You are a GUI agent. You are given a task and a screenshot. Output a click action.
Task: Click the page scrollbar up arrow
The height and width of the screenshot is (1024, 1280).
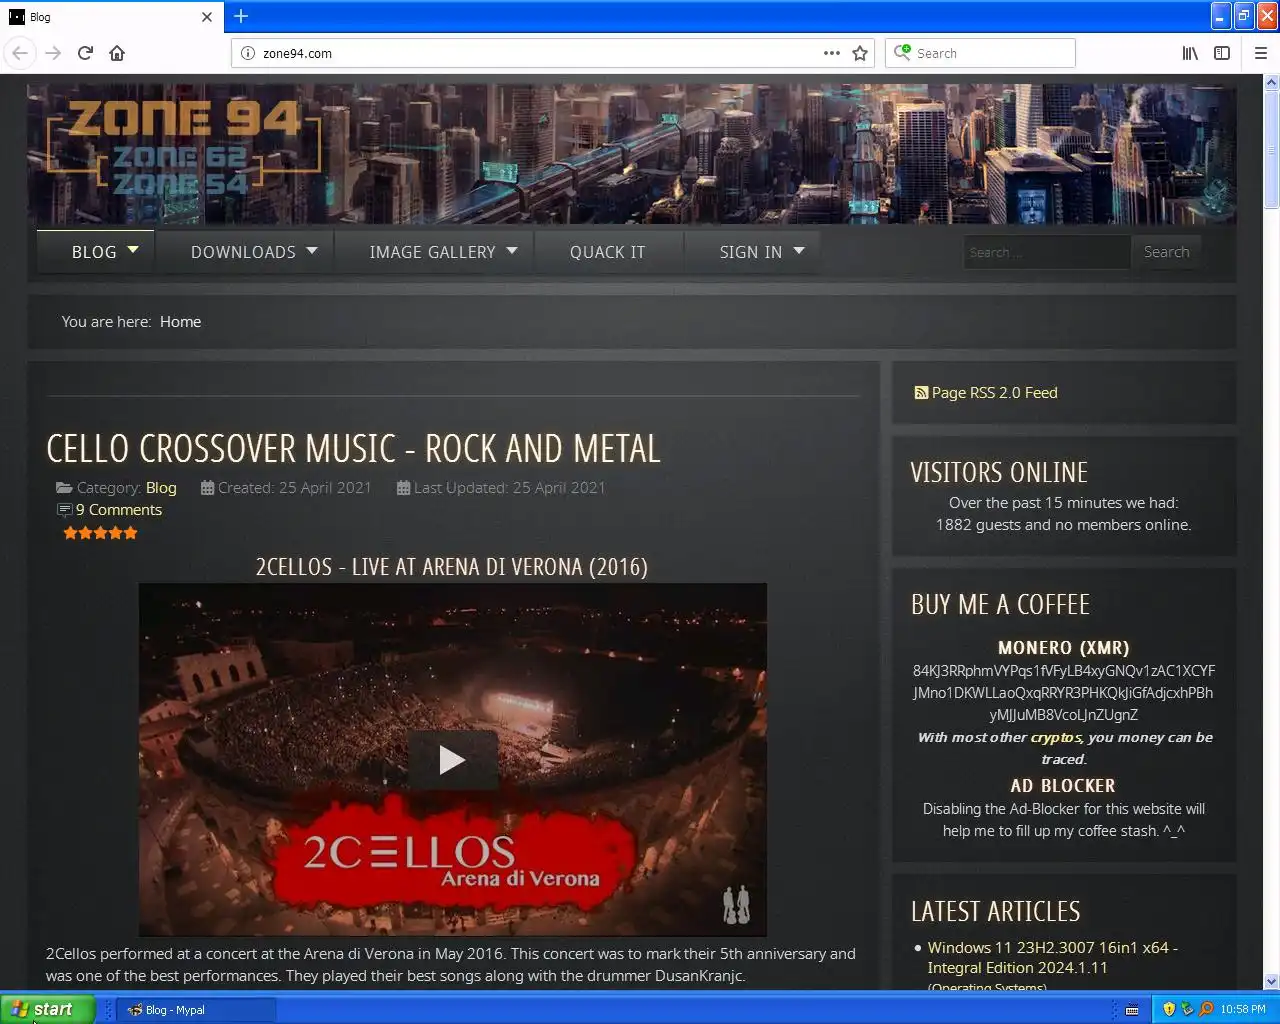click(x=1271, y=82)
